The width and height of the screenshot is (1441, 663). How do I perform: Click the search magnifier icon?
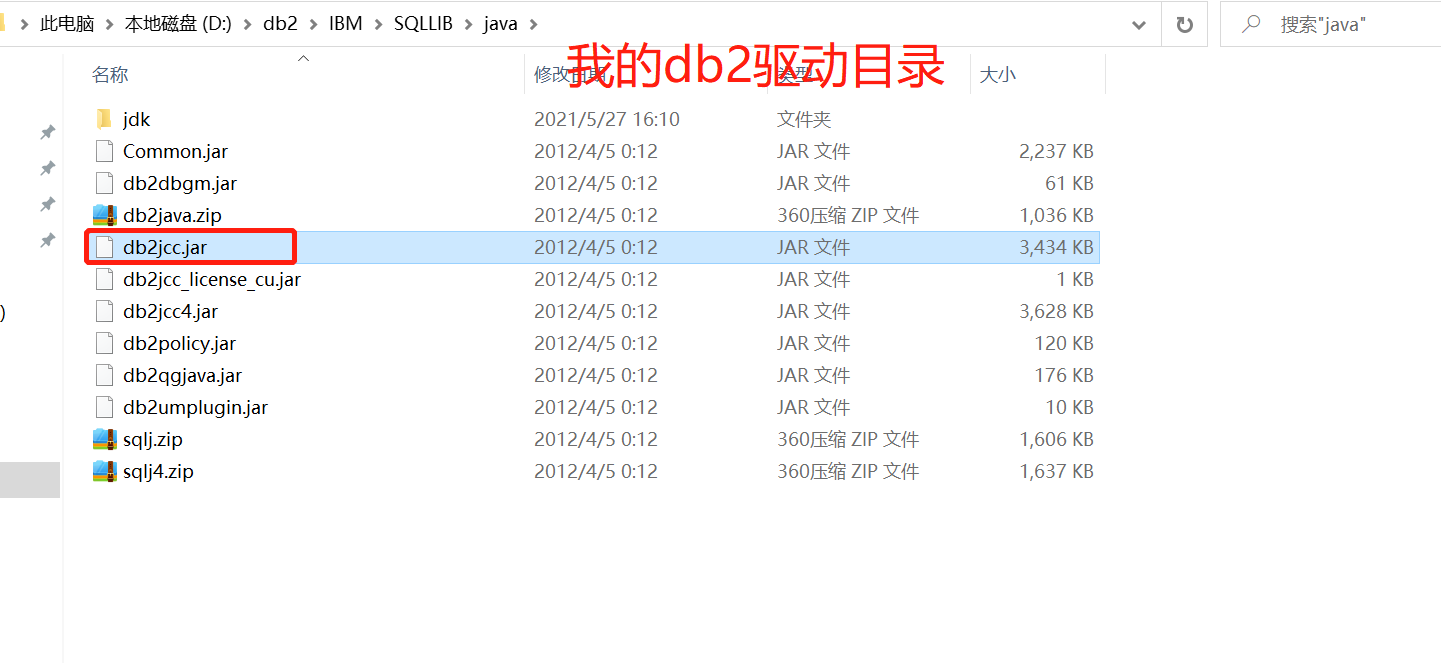[1251, 24]
